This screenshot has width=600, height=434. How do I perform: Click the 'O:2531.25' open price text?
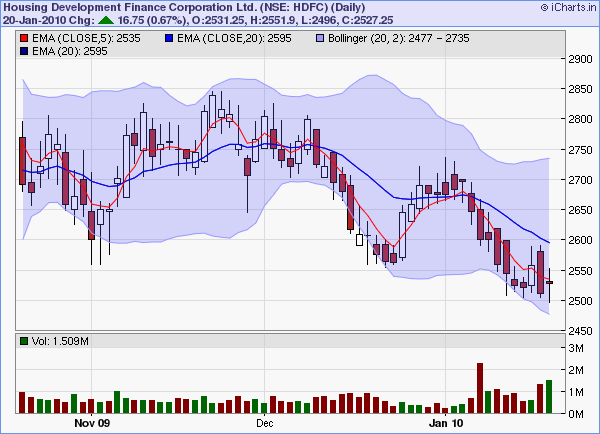[x=218, y=20]
